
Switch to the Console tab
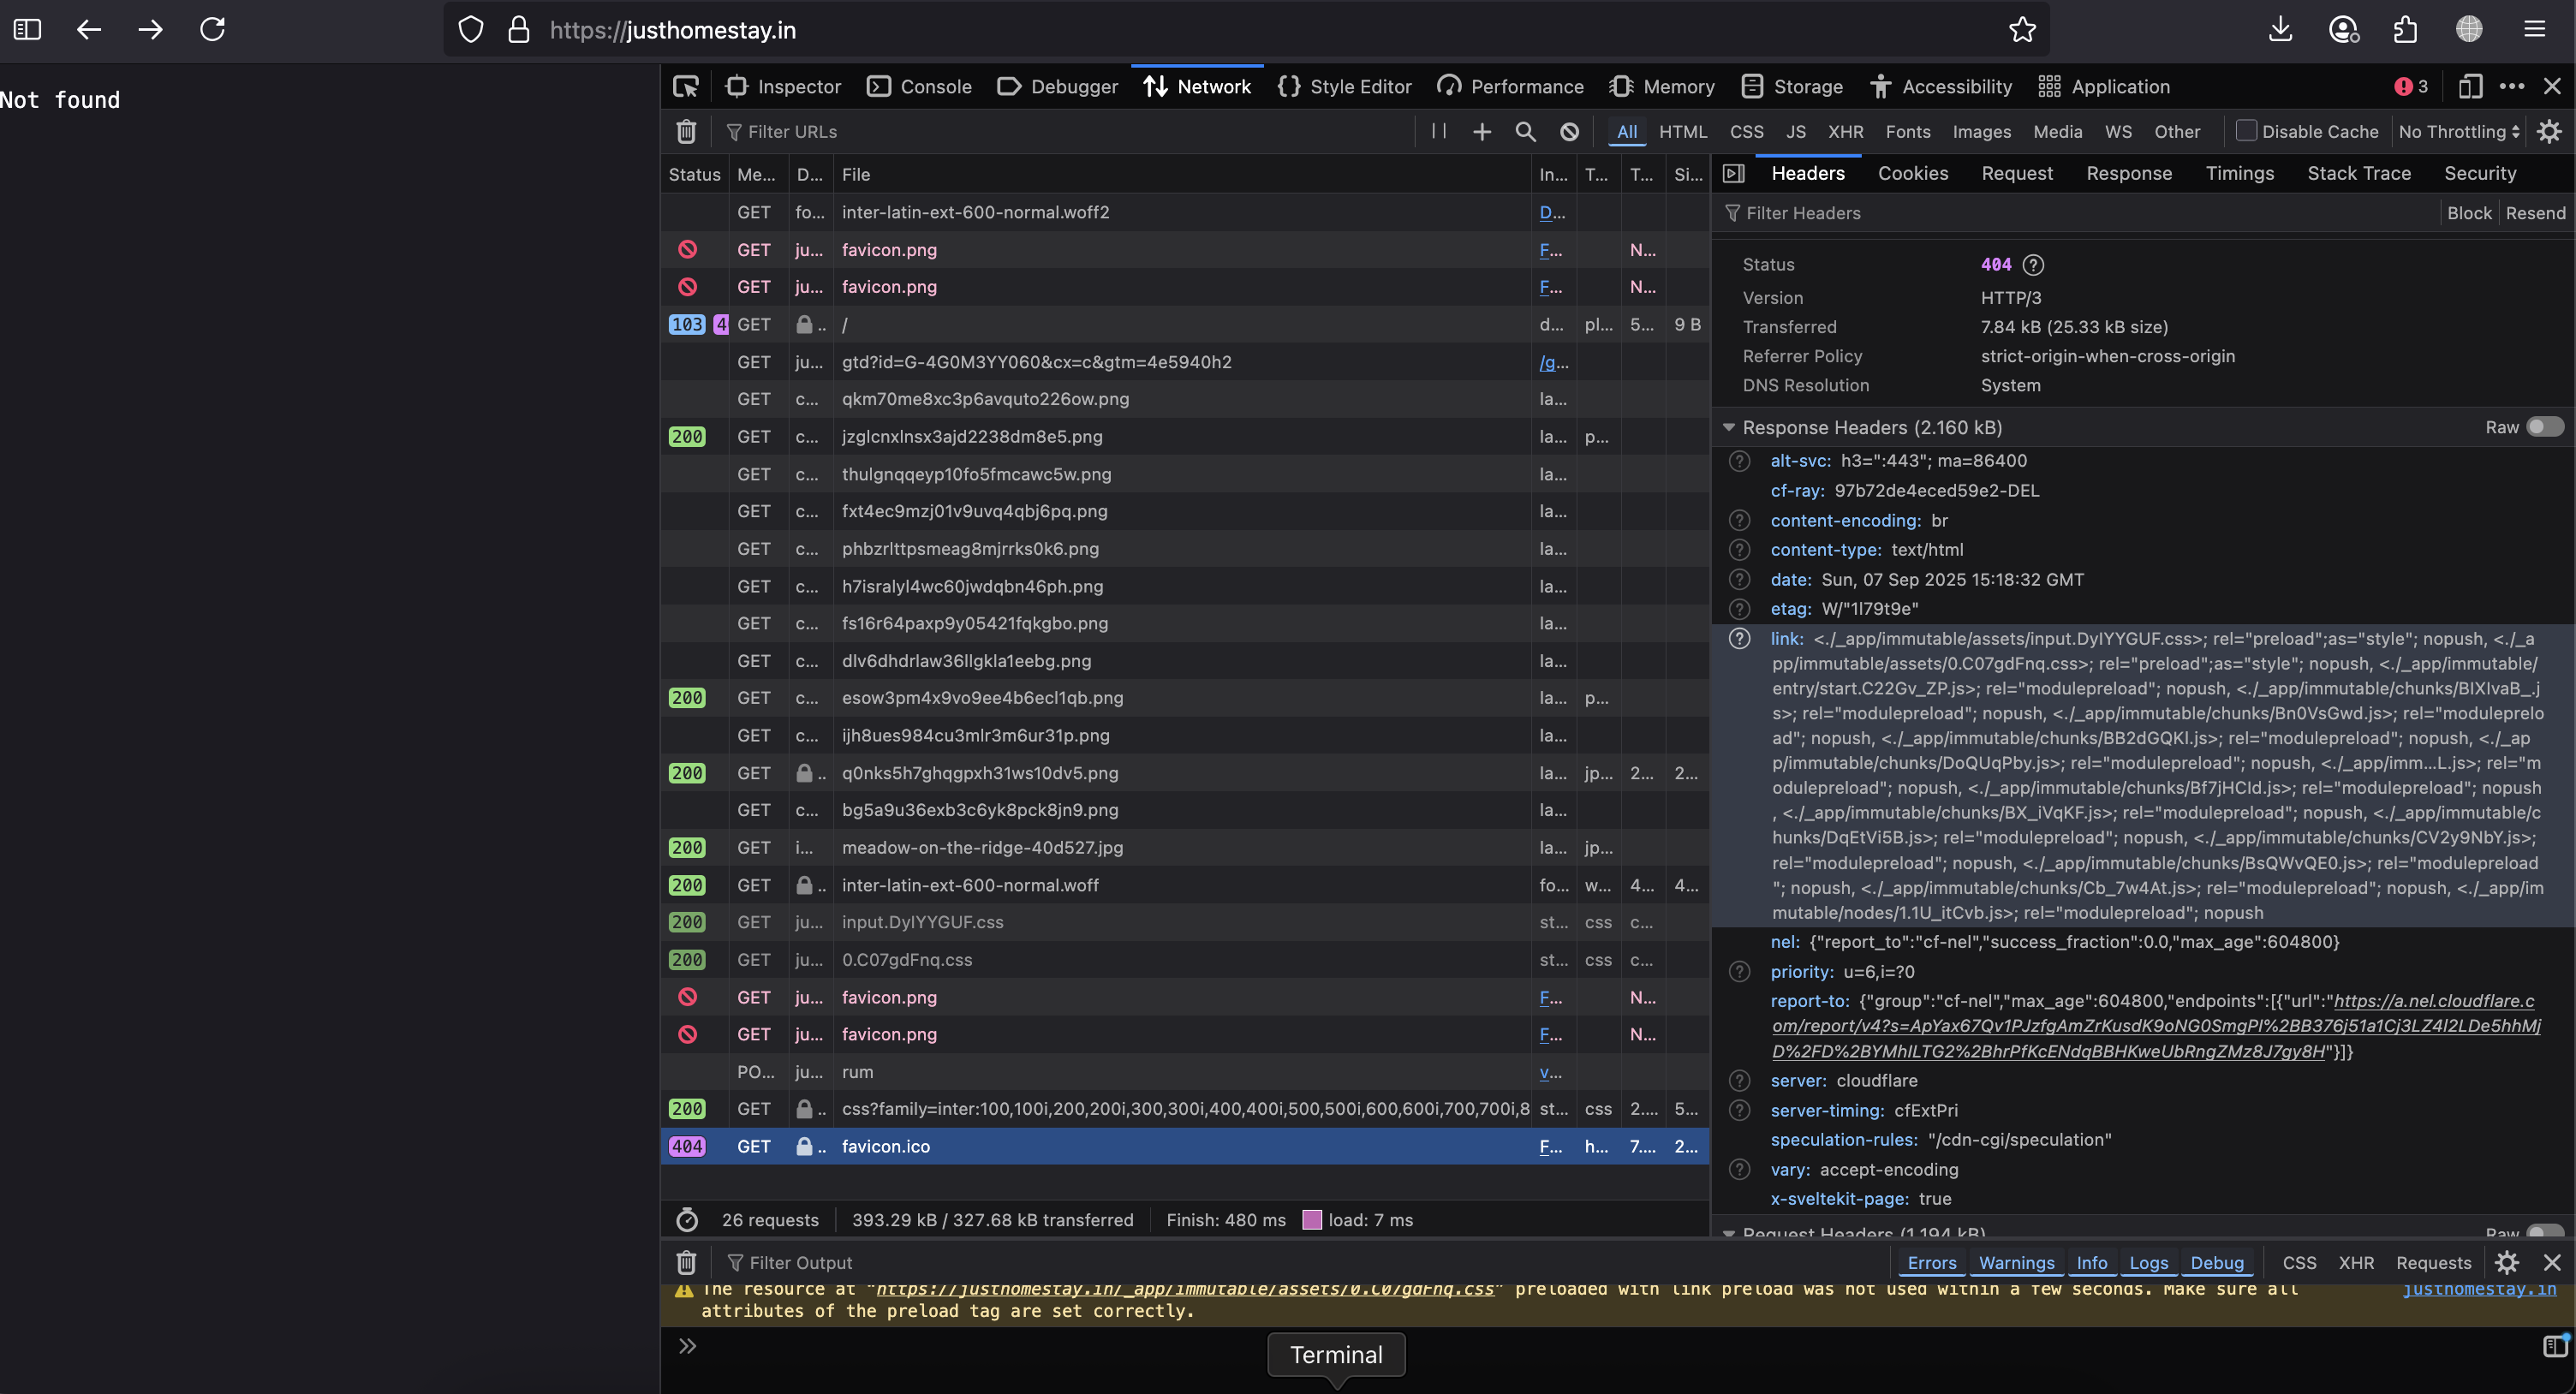(x=919, y=87)
